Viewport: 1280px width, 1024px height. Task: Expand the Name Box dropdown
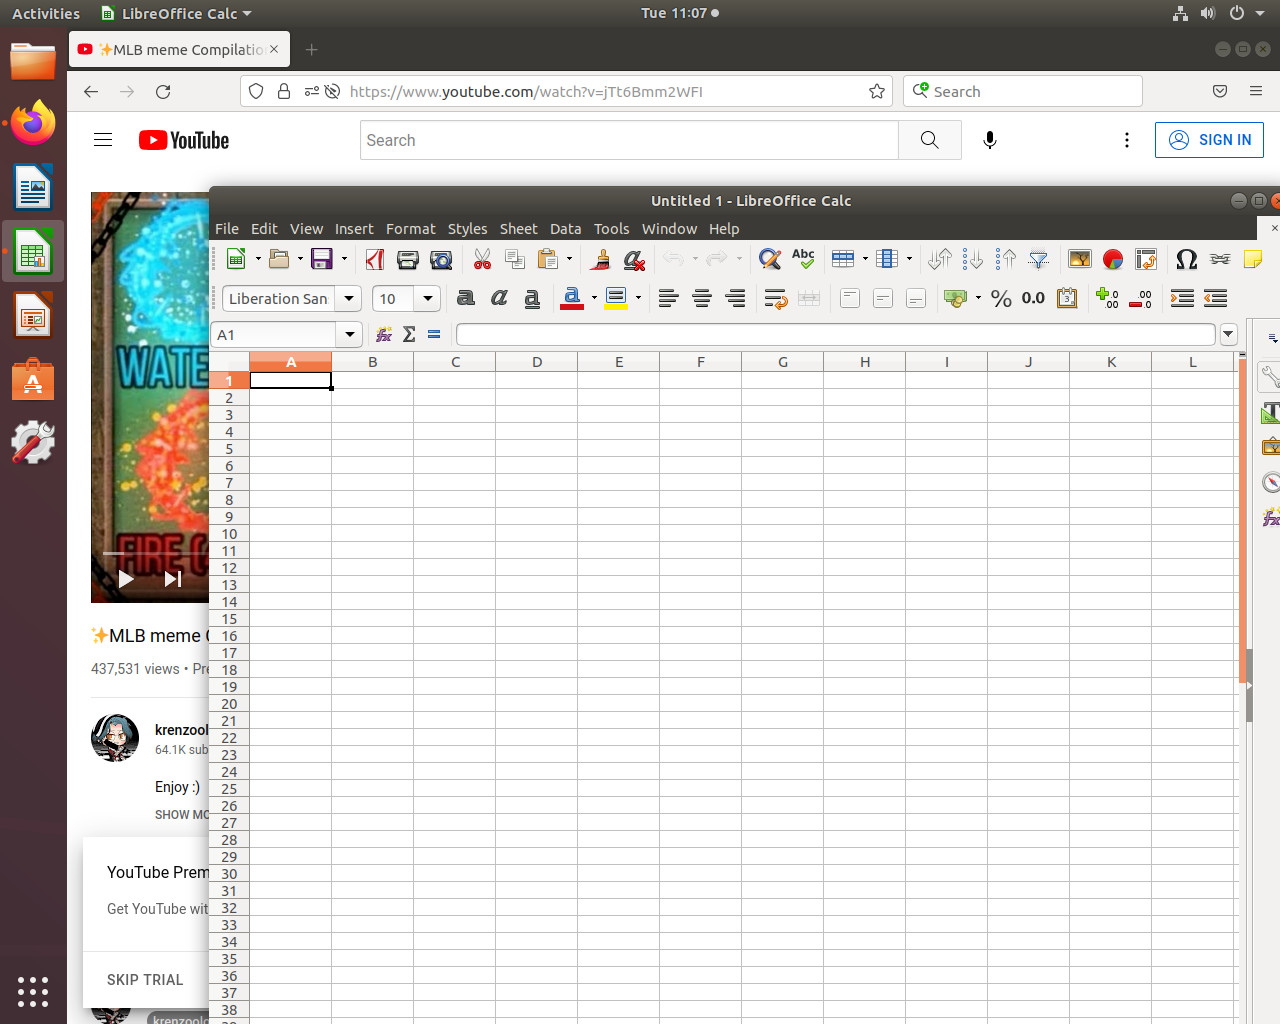click(350, 334)
